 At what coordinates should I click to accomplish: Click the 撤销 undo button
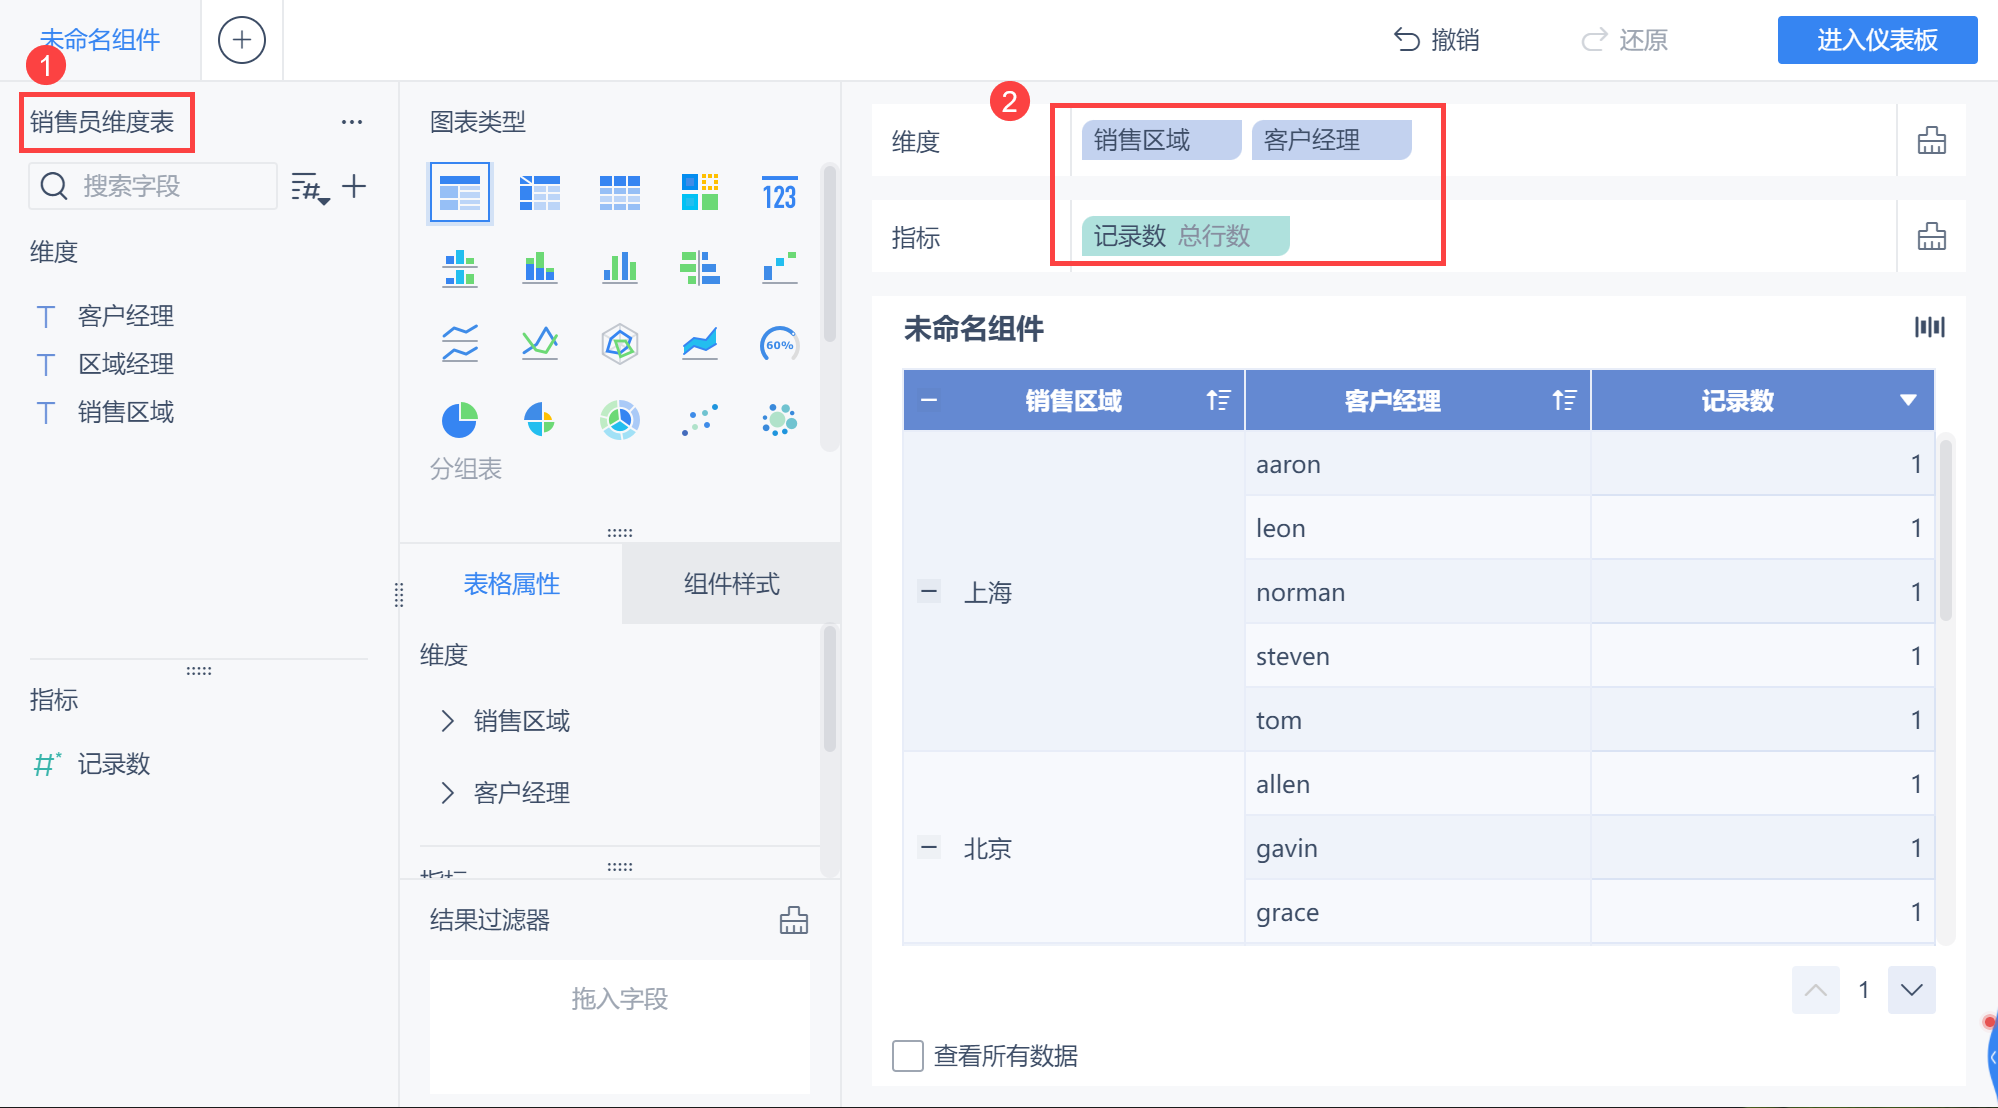click(x=1436, y=40)
